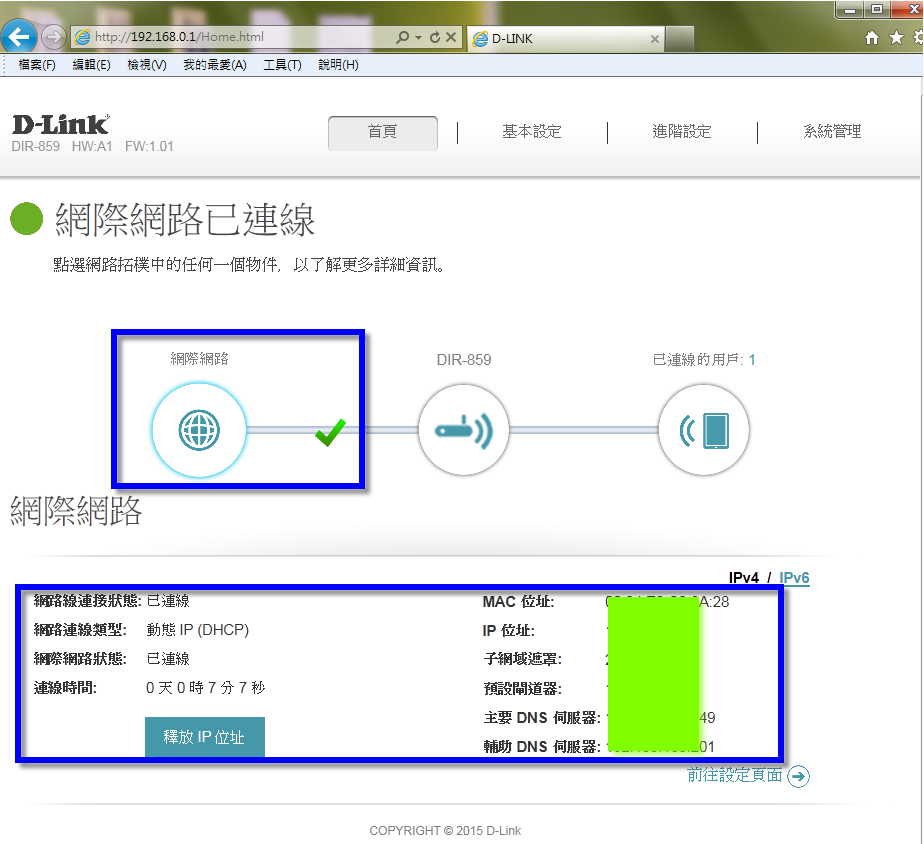Click the browser home icon
This screenshot has height=844, width=924.
click(x=872, y=38)
